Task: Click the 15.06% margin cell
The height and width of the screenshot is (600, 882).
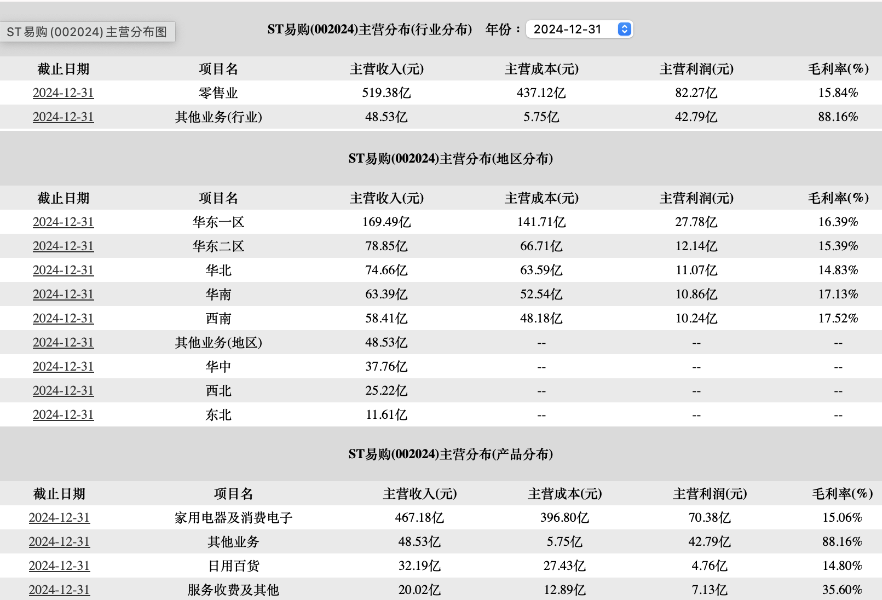Action: (842, 518)
